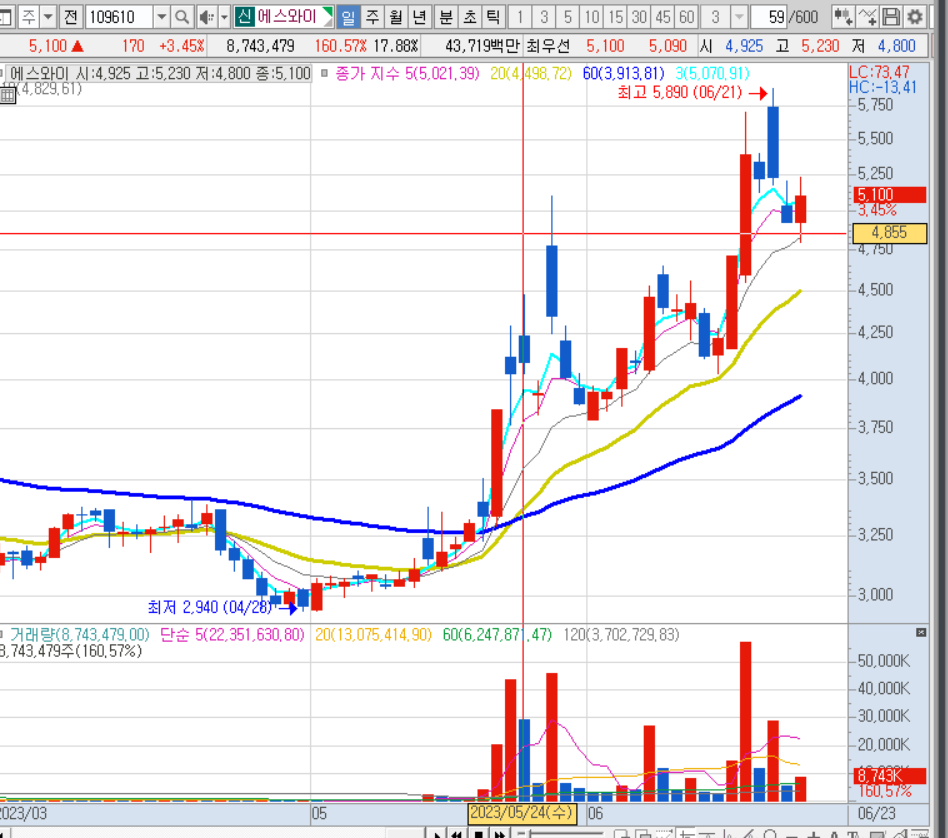Click the fast-forward playback control
The width and height of the screenshot is (948, 838).
point(500,834)
